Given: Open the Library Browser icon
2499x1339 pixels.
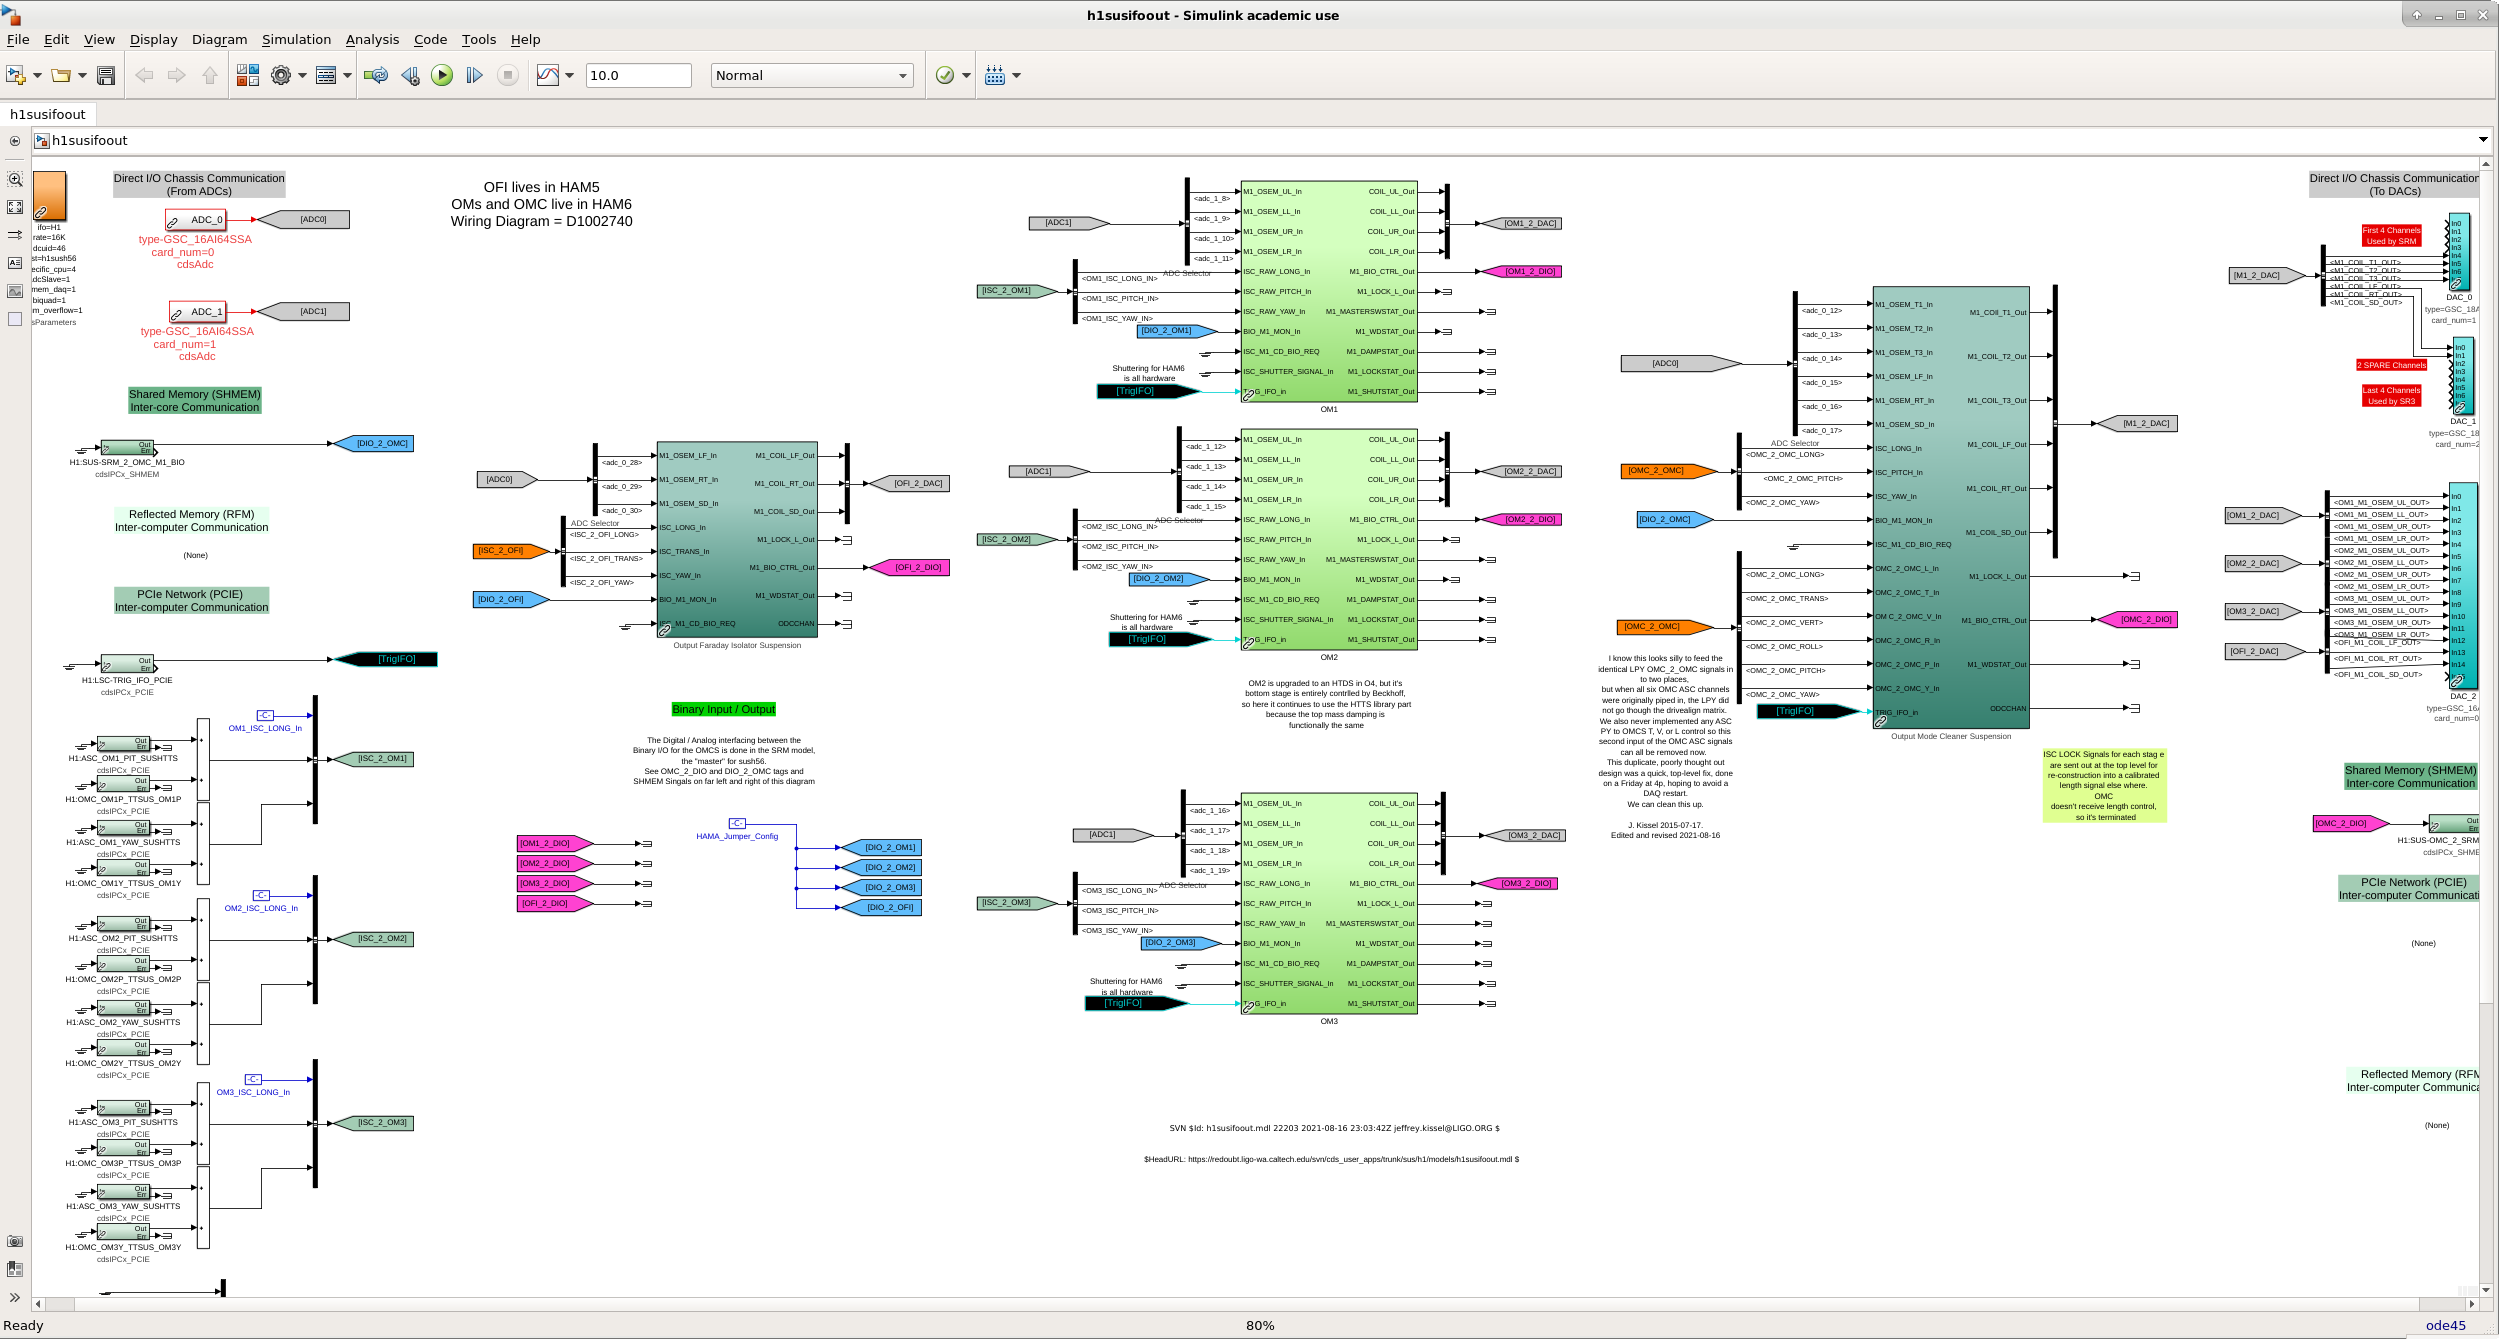Looking at the screenshot, I should [x=247, y=75].
